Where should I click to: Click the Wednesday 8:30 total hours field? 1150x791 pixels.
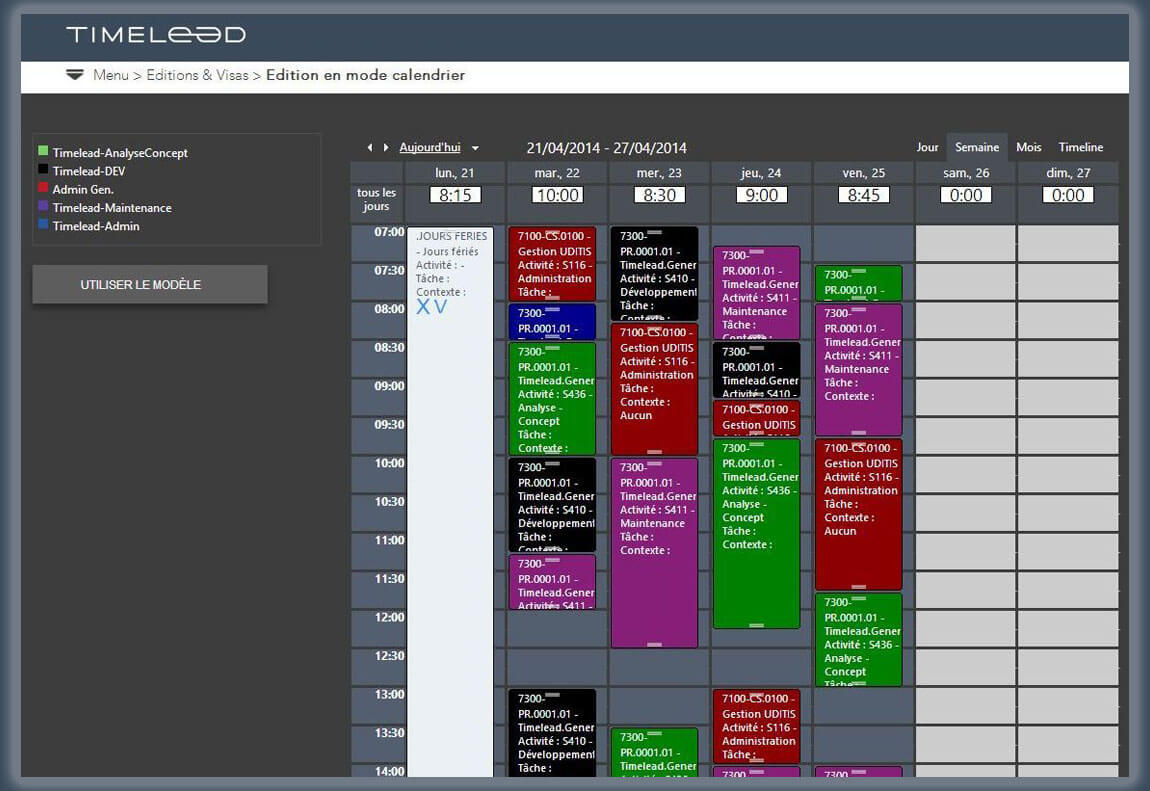[659, 195]
